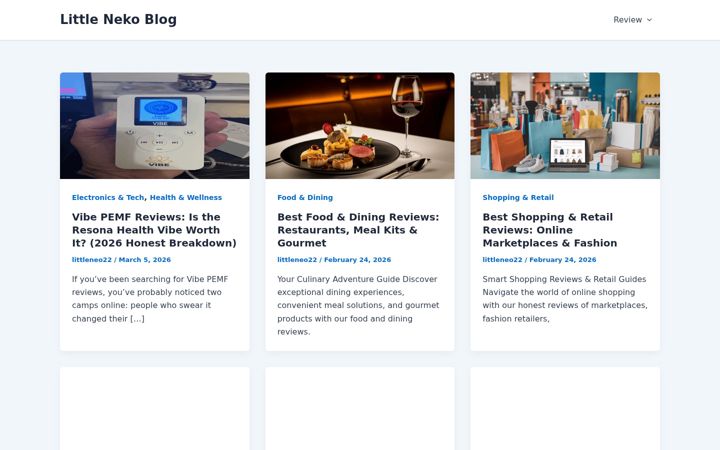Image resolution: width=720 pixels, height=450 pixels.
Task: Click February 24, 2026 on Shopping & Retail post
Action: click(563, 259)
